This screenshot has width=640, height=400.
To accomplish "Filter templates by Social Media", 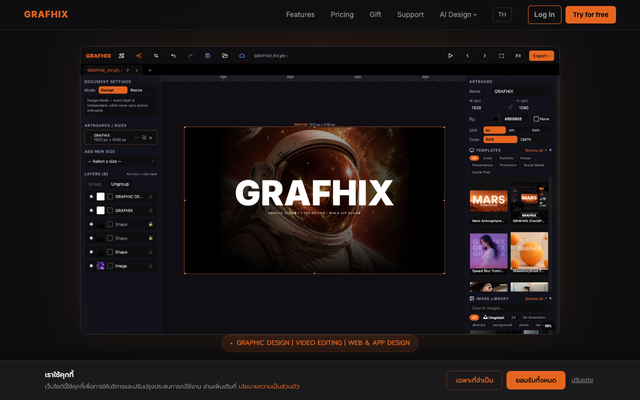I will pos(534,165).
